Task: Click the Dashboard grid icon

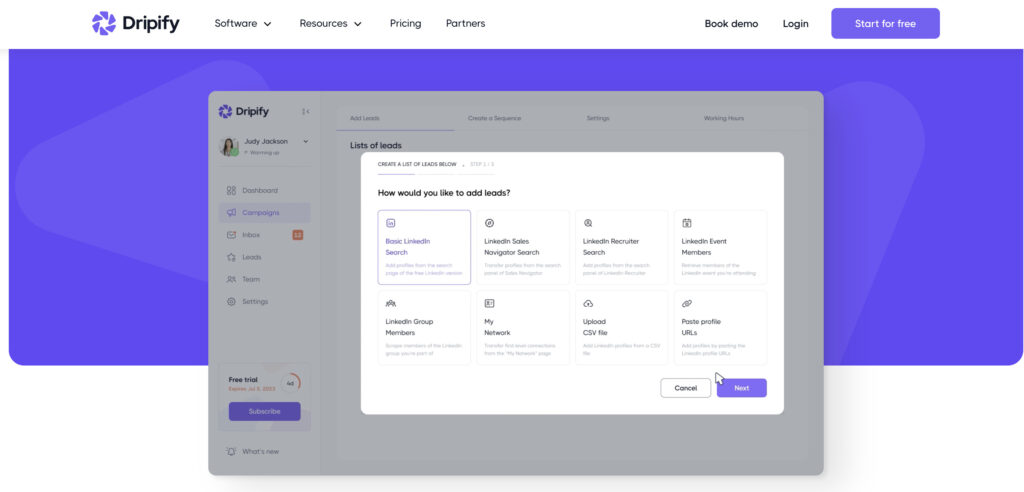Action: [x=231, y=191]
